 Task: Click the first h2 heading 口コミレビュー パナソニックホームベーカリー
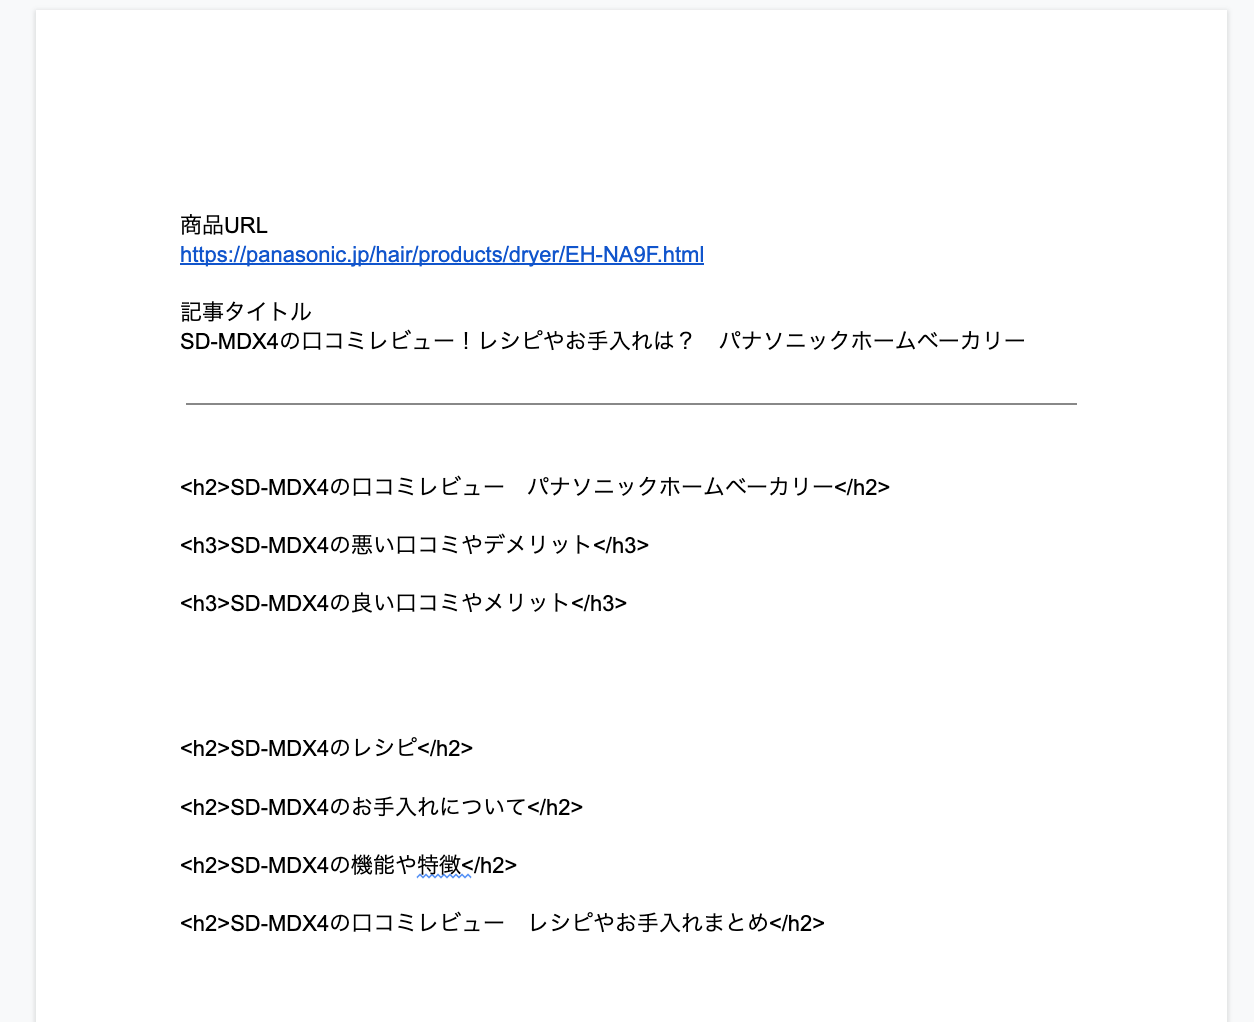[535, 487]
